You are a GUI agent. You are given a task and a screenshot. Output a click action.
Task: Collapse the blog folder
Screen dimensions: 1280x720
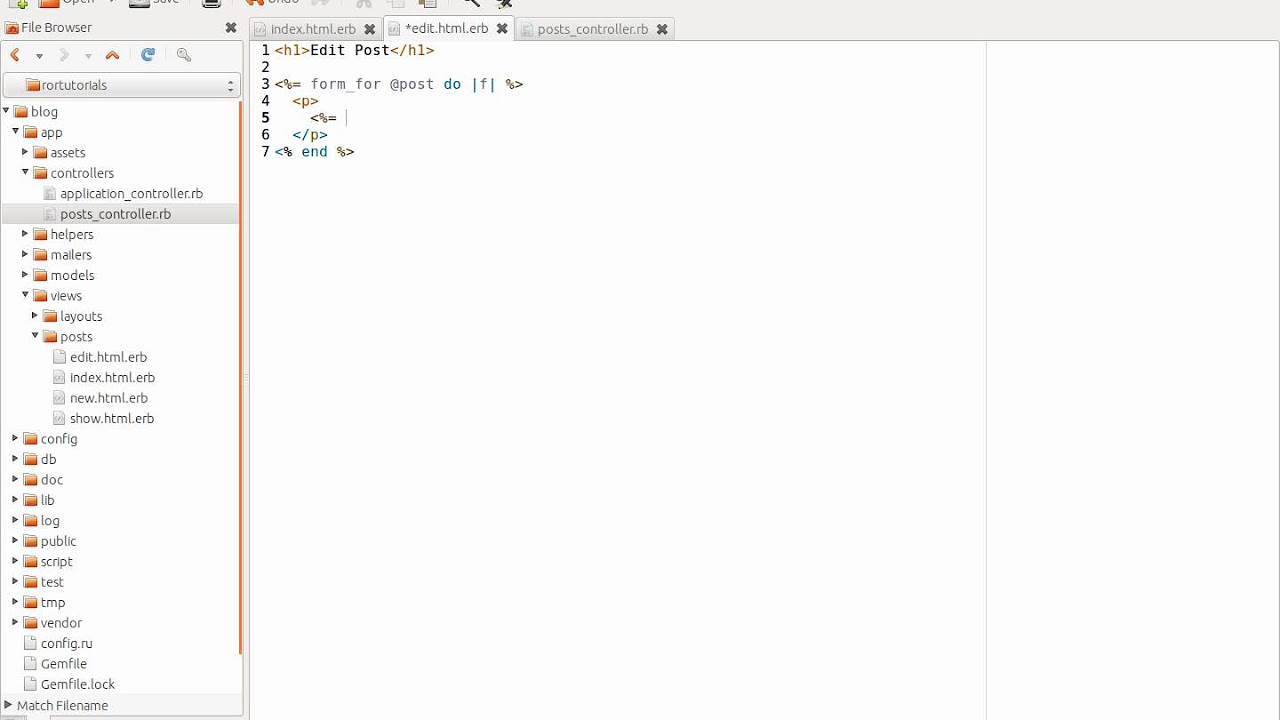(6, 111)
